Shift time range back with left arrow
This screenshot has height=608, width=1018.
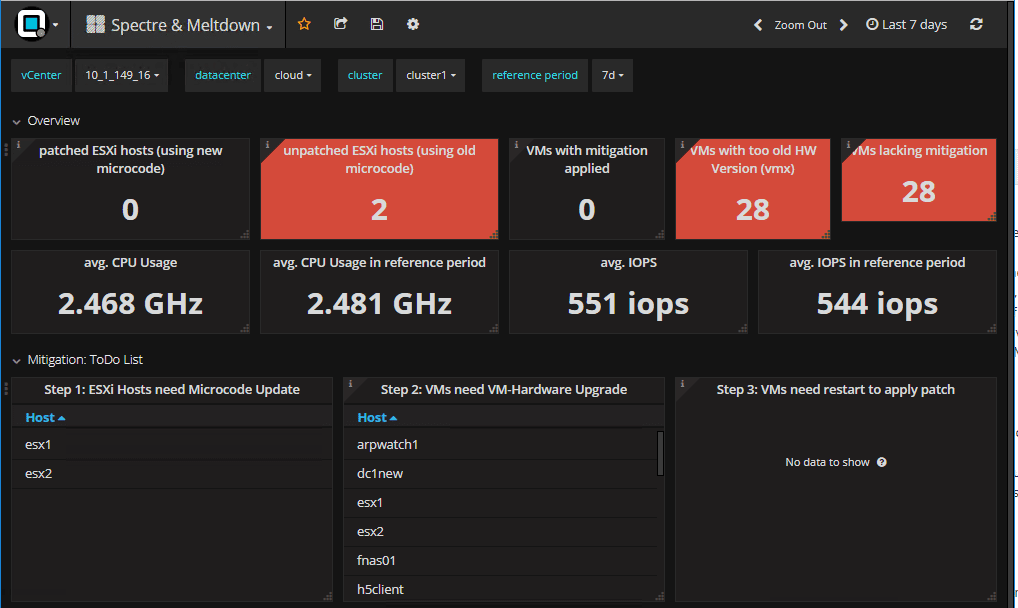pyautogui.click(x=758, y=25)
